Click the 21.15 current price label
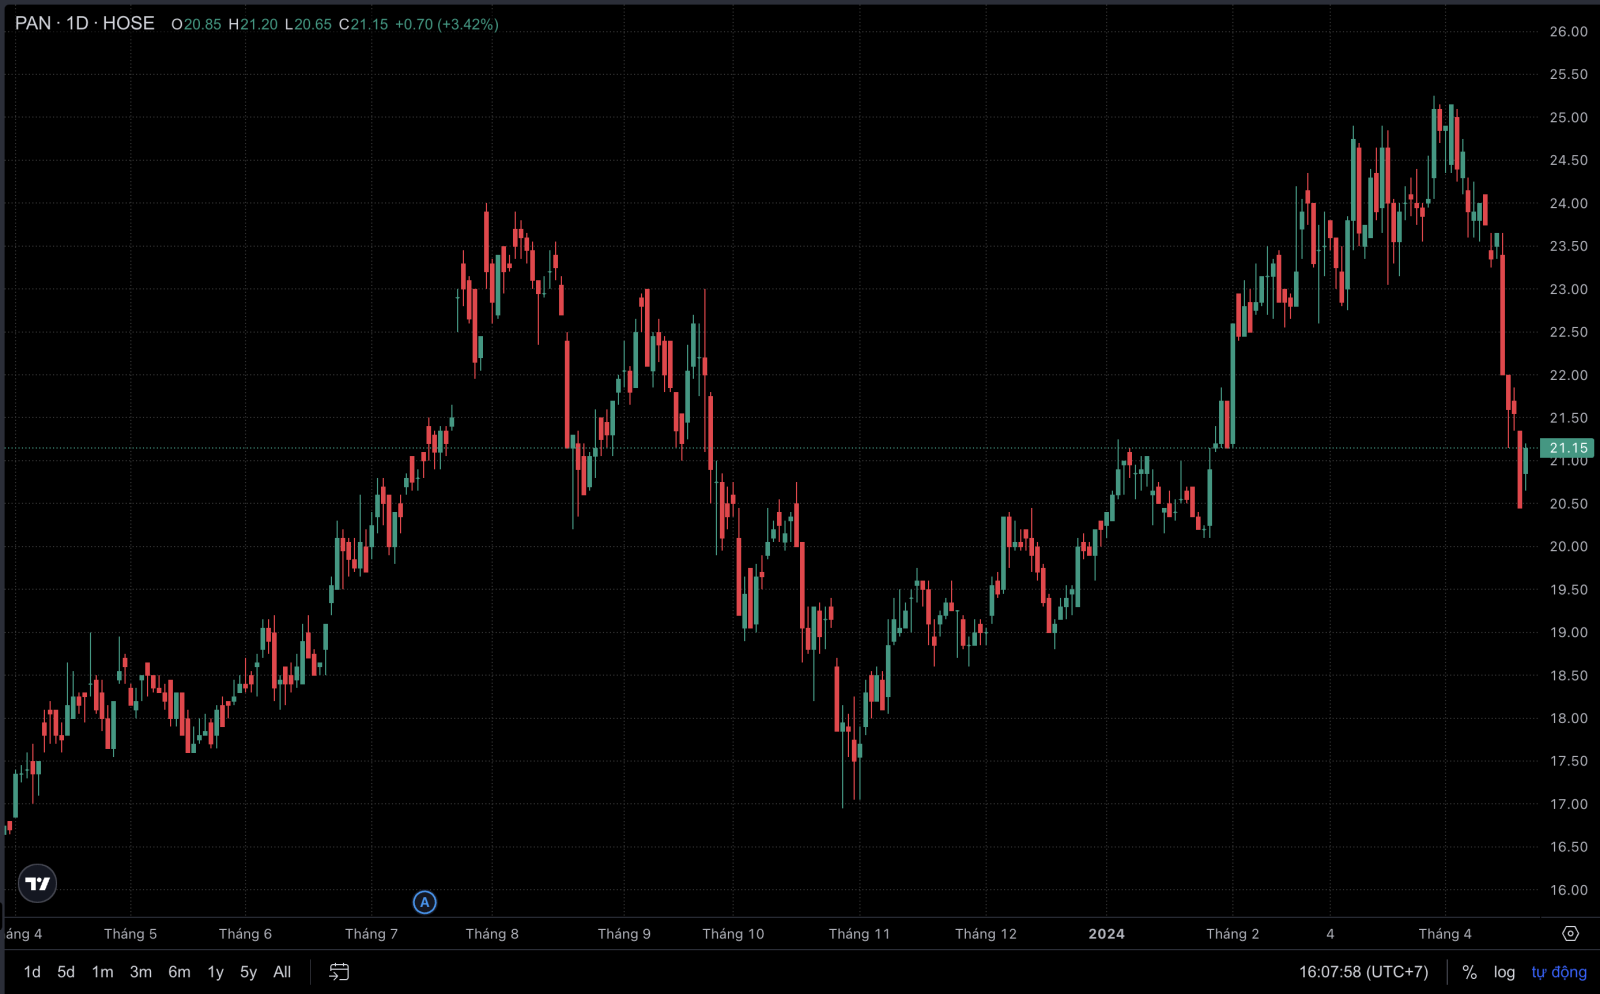1600x994 pixels. point(1567,448)
